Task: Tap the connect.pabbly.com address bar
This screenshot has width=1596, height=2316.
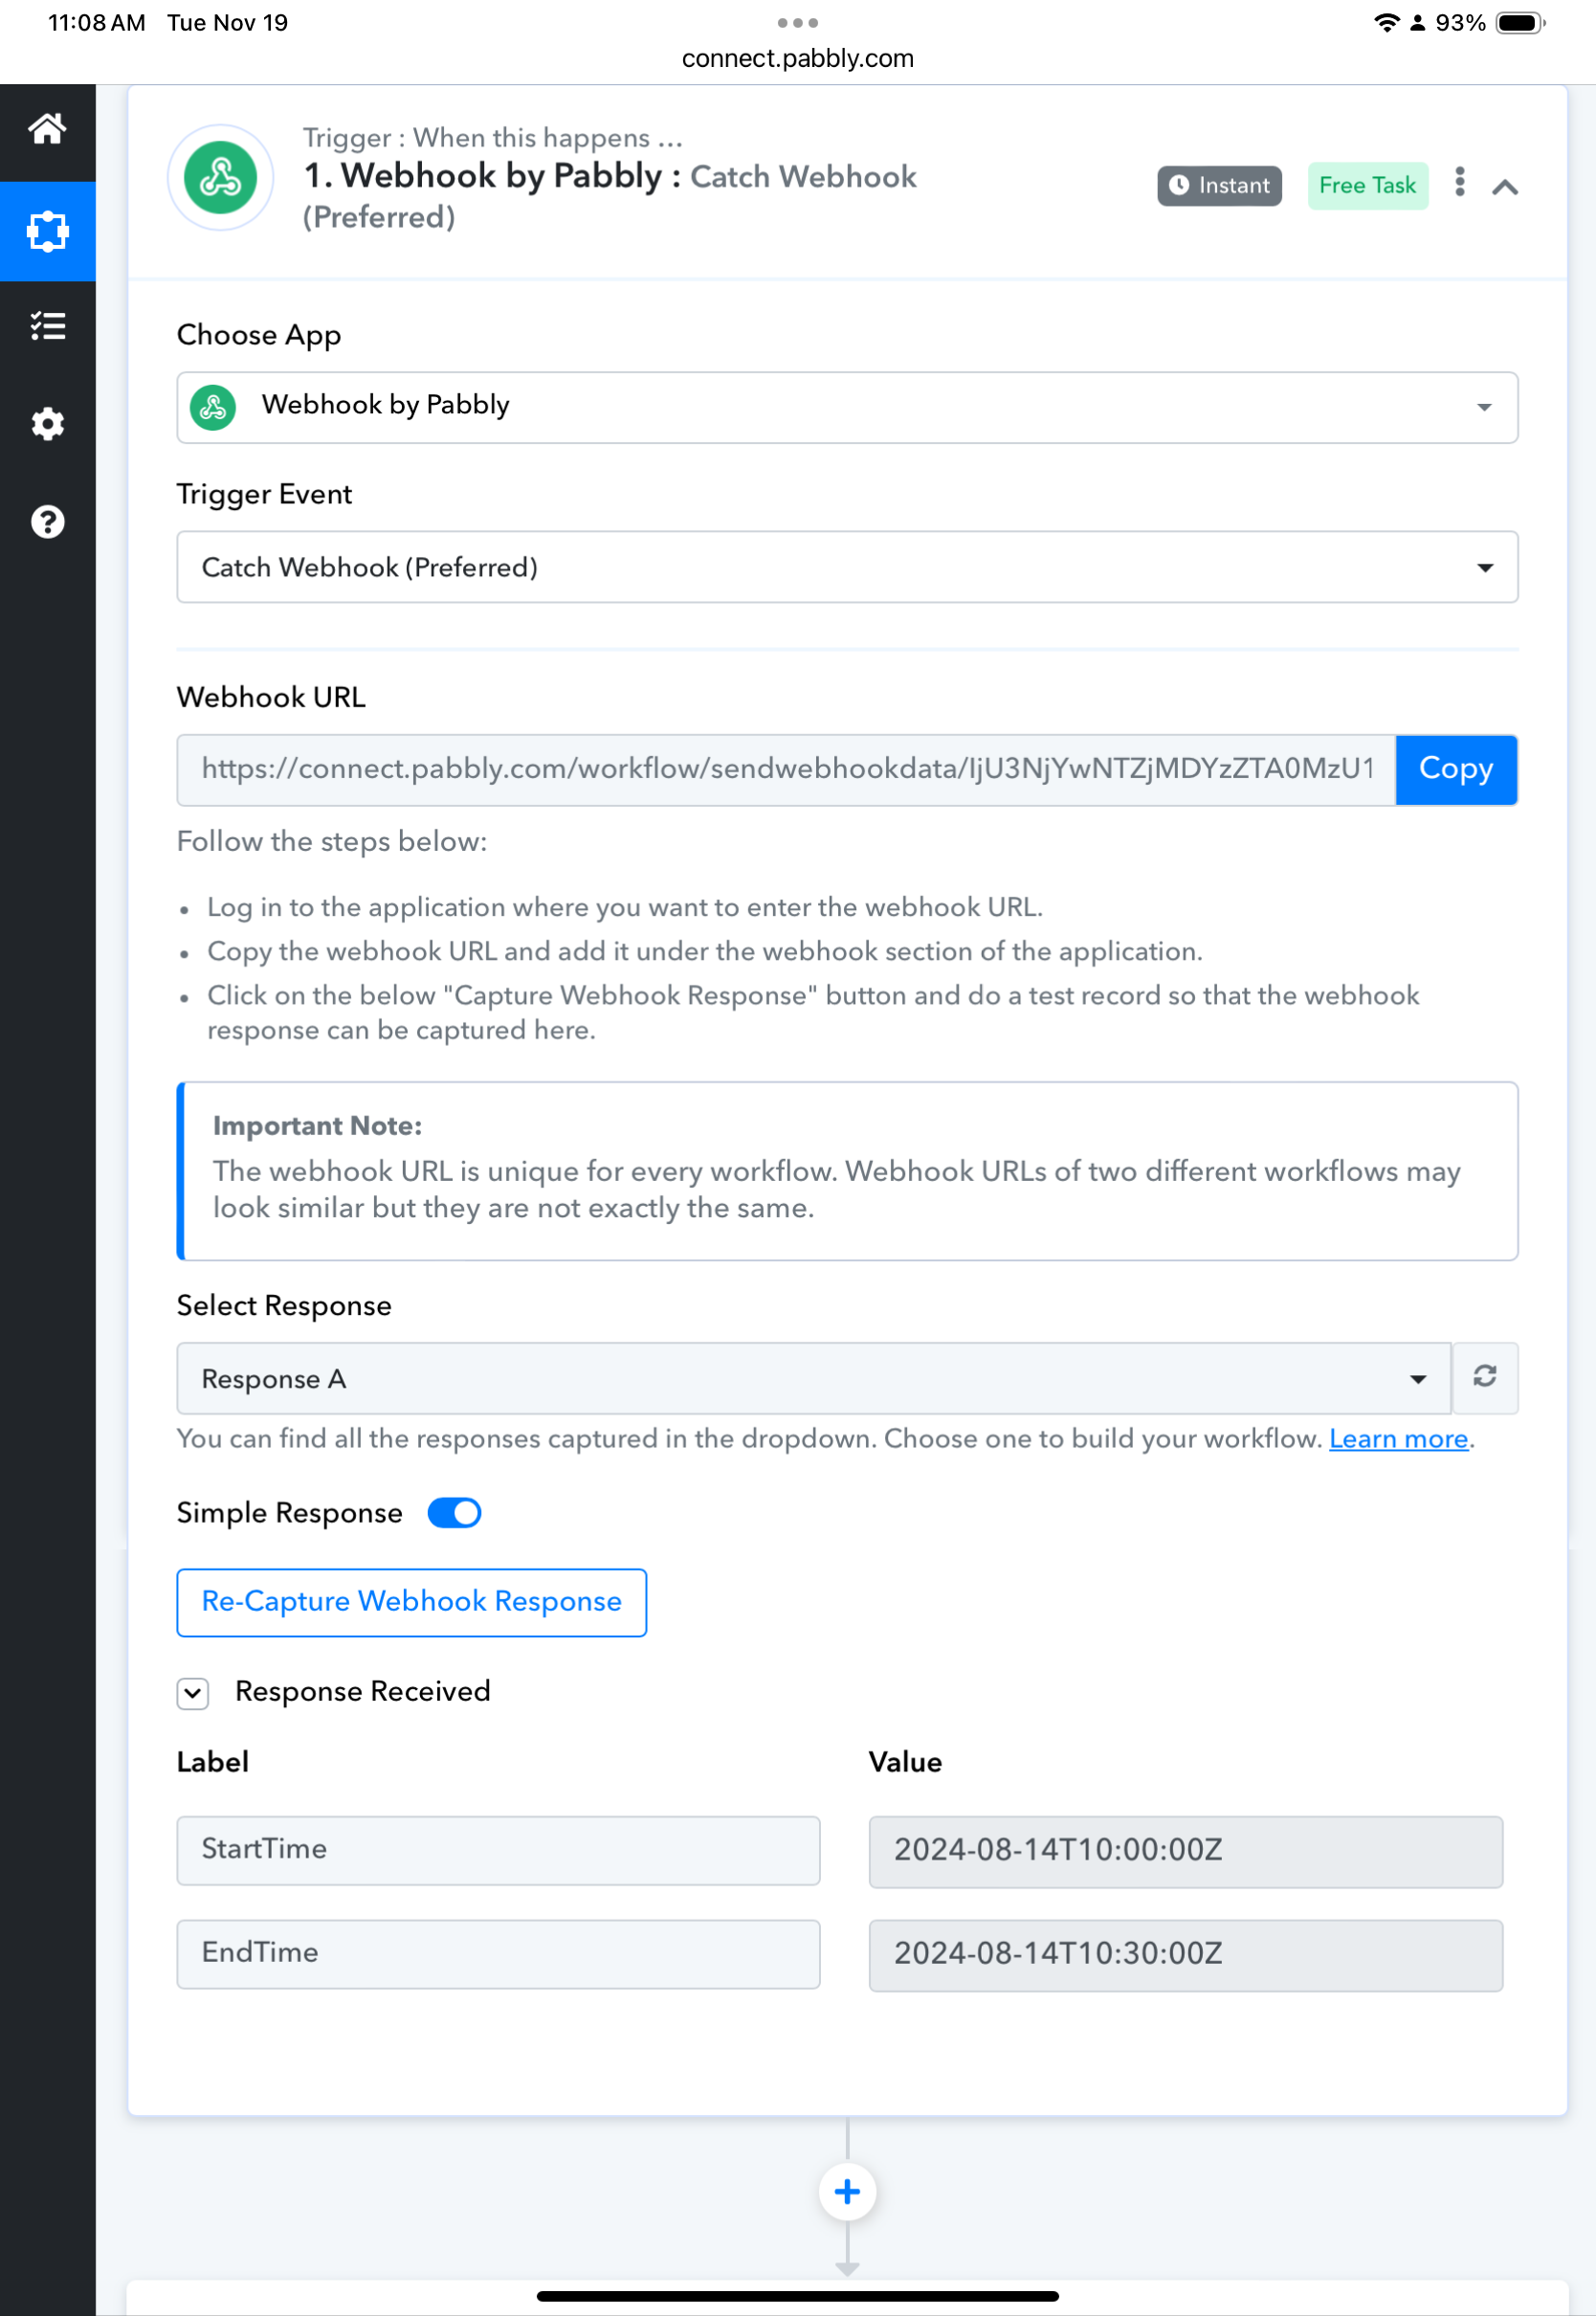Action: coord(798,58)
